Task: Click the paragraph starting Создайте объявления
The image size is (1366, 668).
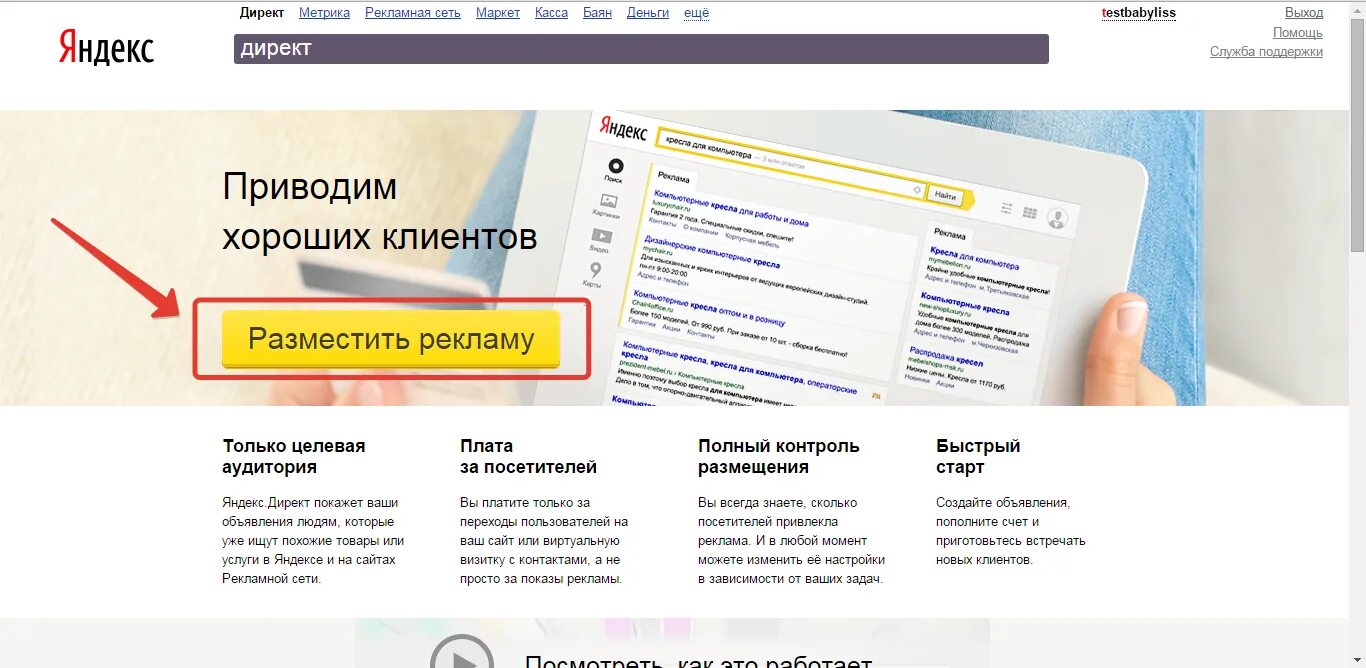Action: (x=1011, y=531)
